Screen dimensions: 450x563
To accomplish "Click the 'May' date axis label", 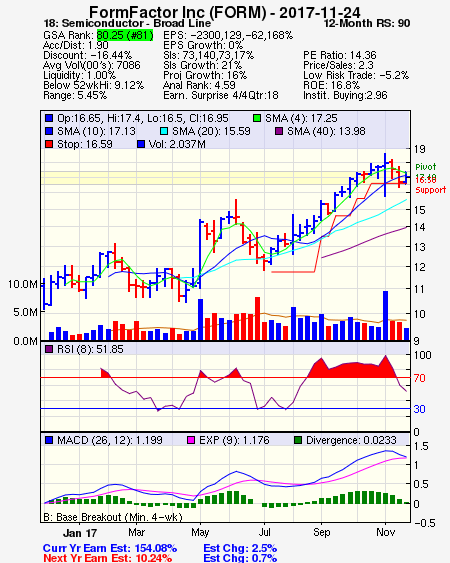I will (x=200, y=532).
